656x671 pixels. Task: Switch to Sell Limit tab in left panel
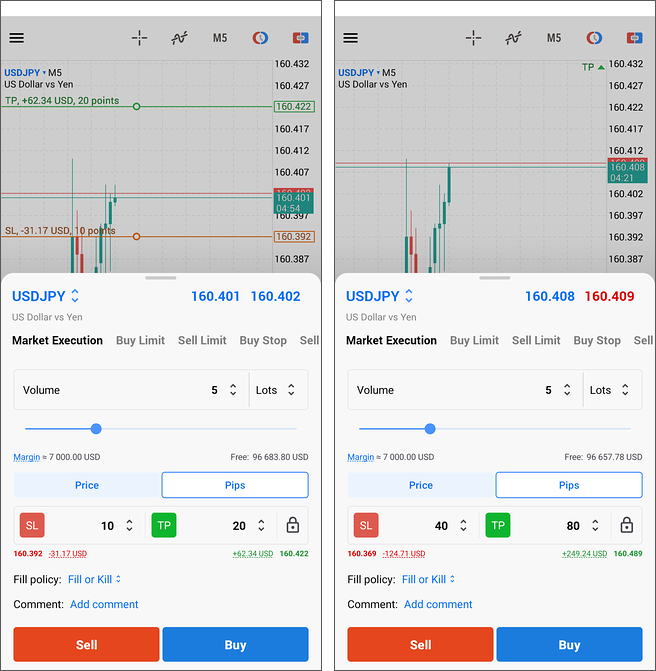tap(202, 340)
